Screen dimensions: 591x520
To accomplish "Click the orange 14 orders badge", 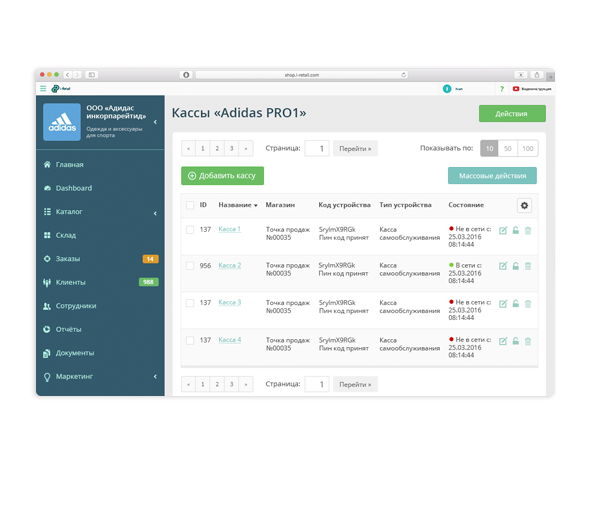I will [x=150, y=259].
